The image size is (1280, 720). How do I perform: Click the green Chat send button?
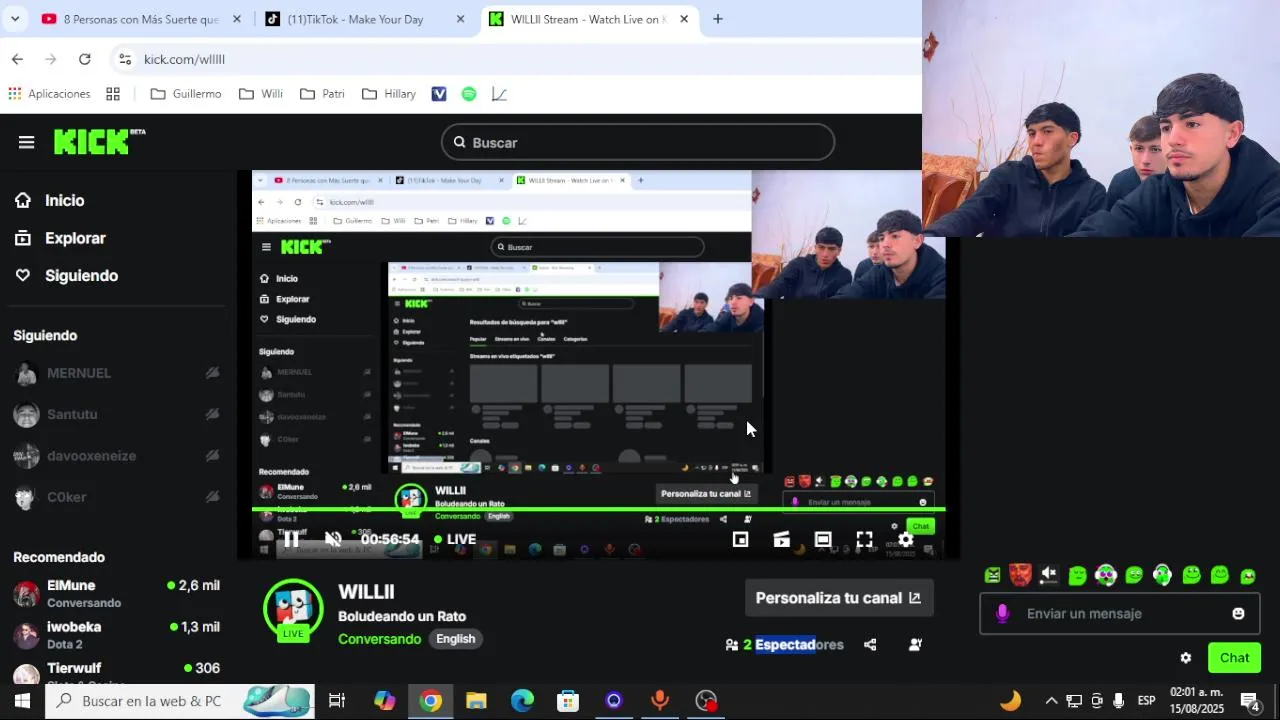coord(1234,658)
